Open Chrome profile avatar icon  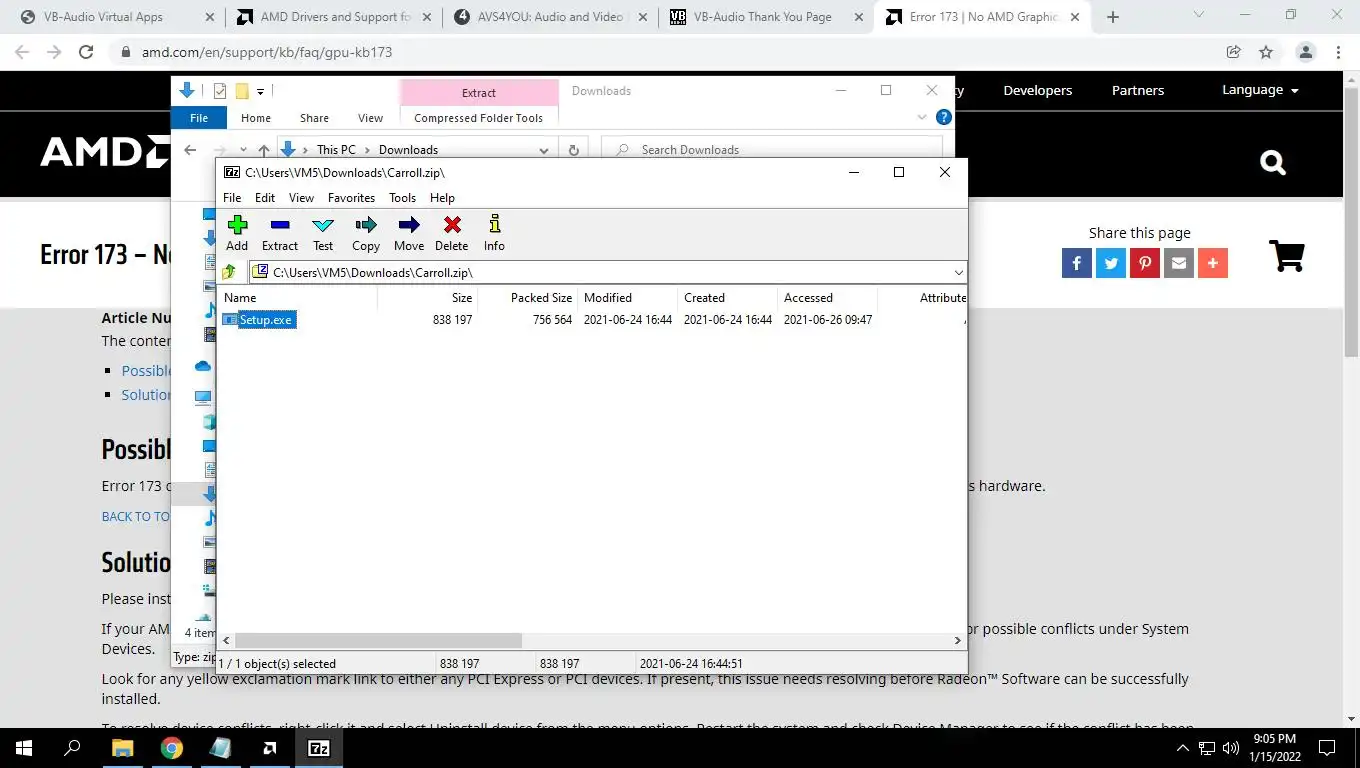(x=1306, y=52)
